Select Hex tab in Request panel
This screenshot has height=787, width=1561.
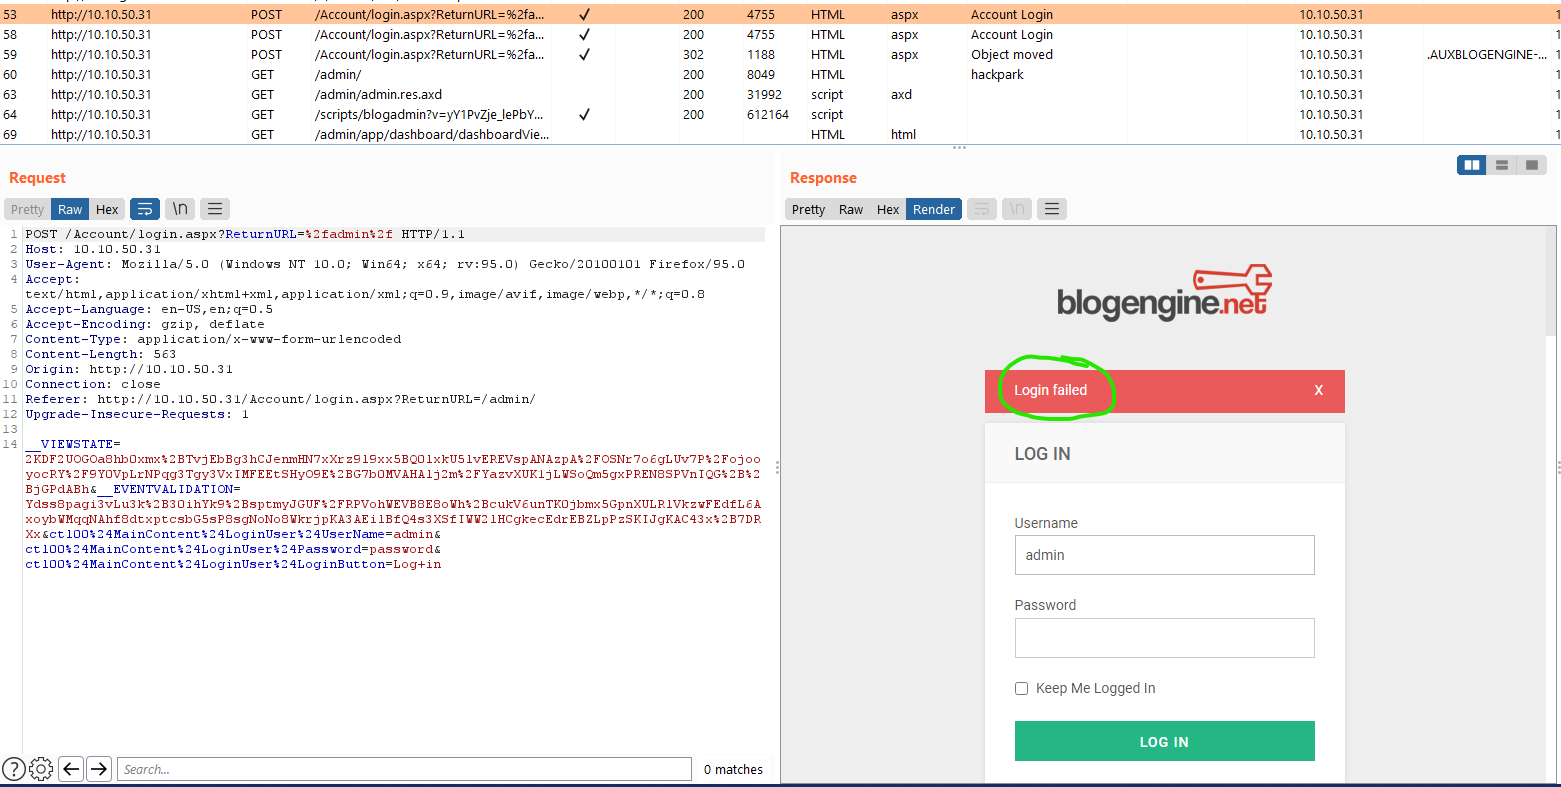click(107, 209)
